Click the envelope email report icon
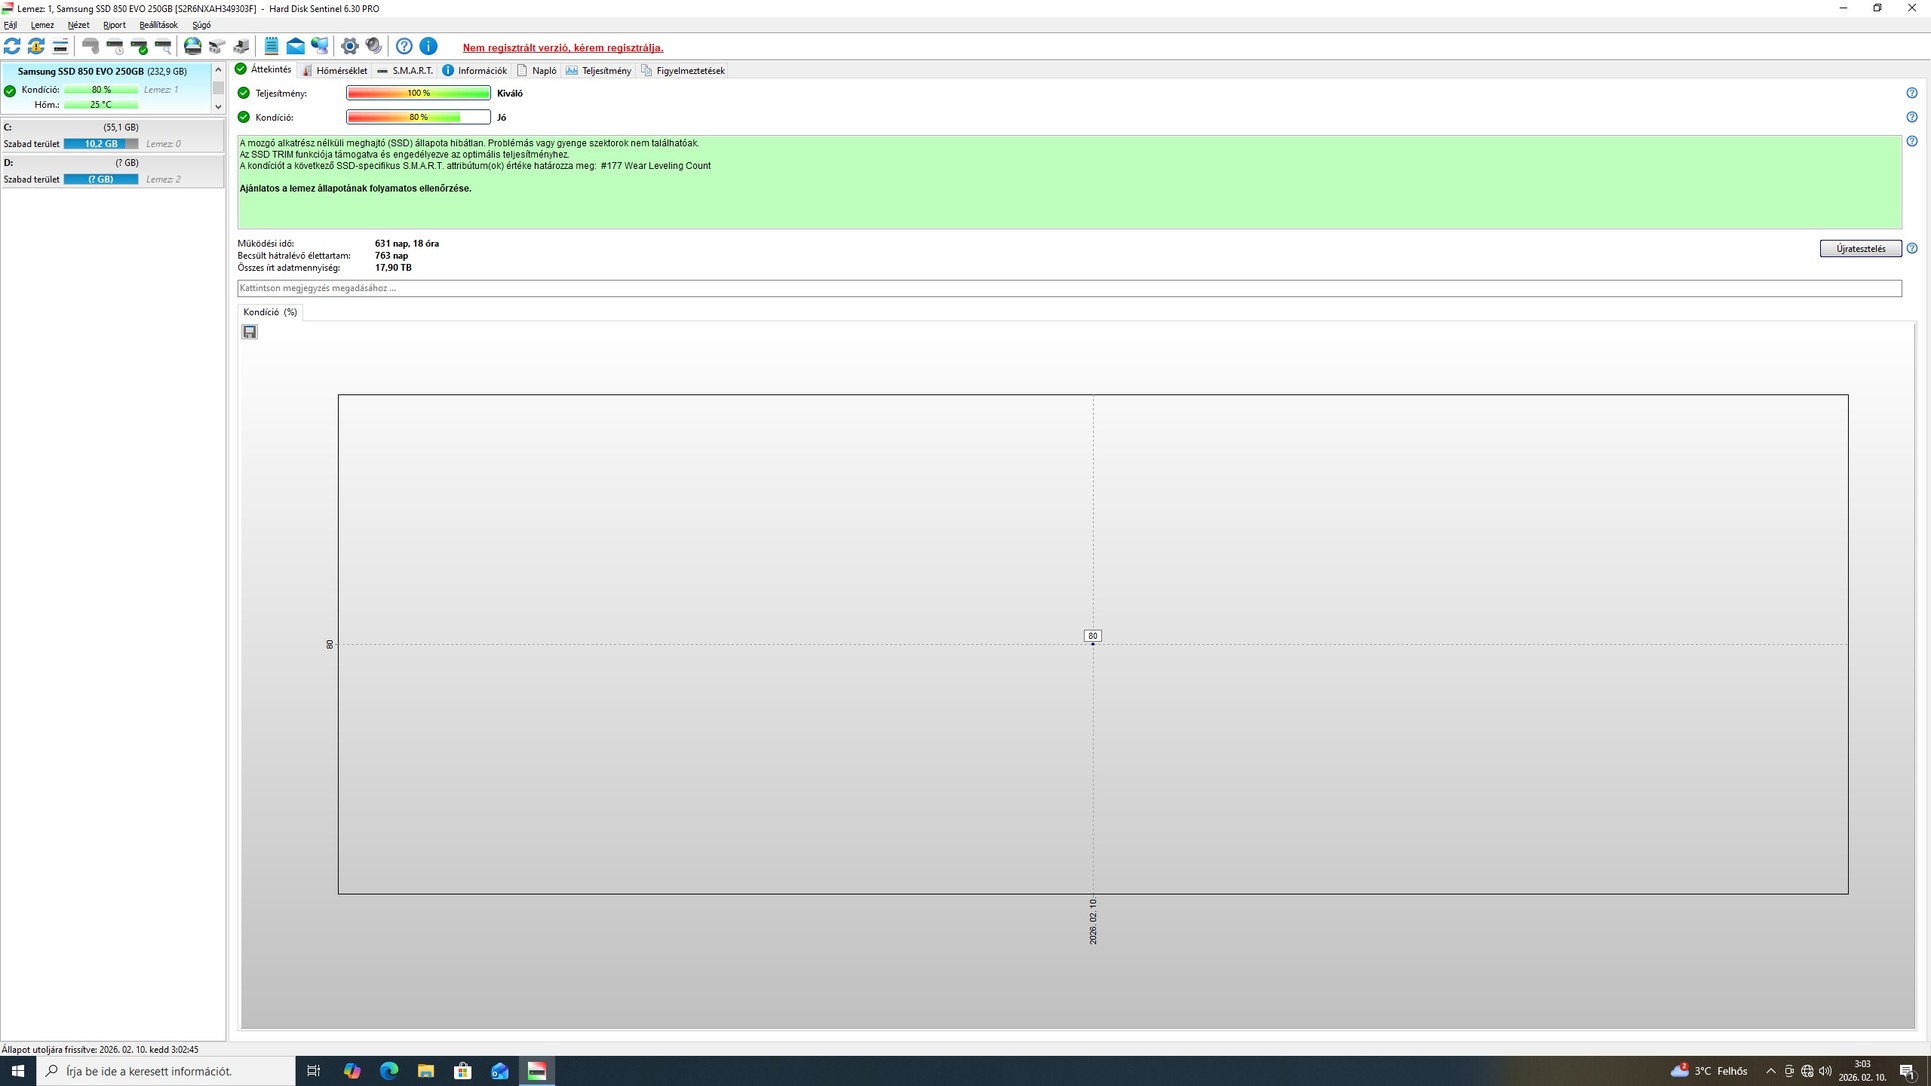 tap(295, 46)
